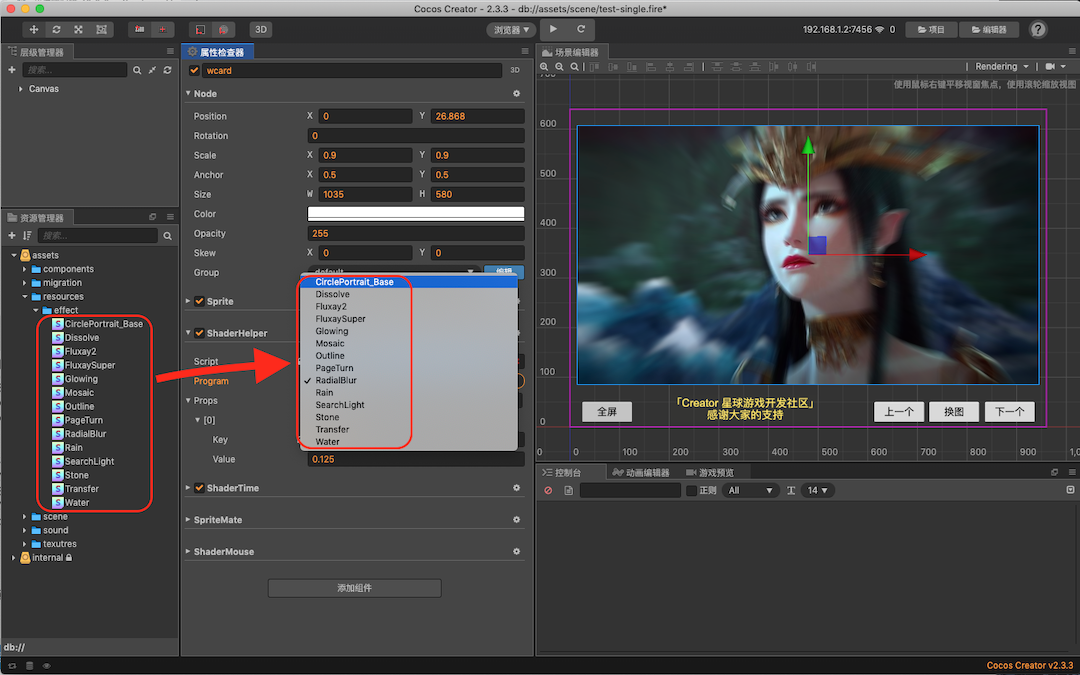Open the white Color swatch picker

pyautogui.click(x=415, y=214)
